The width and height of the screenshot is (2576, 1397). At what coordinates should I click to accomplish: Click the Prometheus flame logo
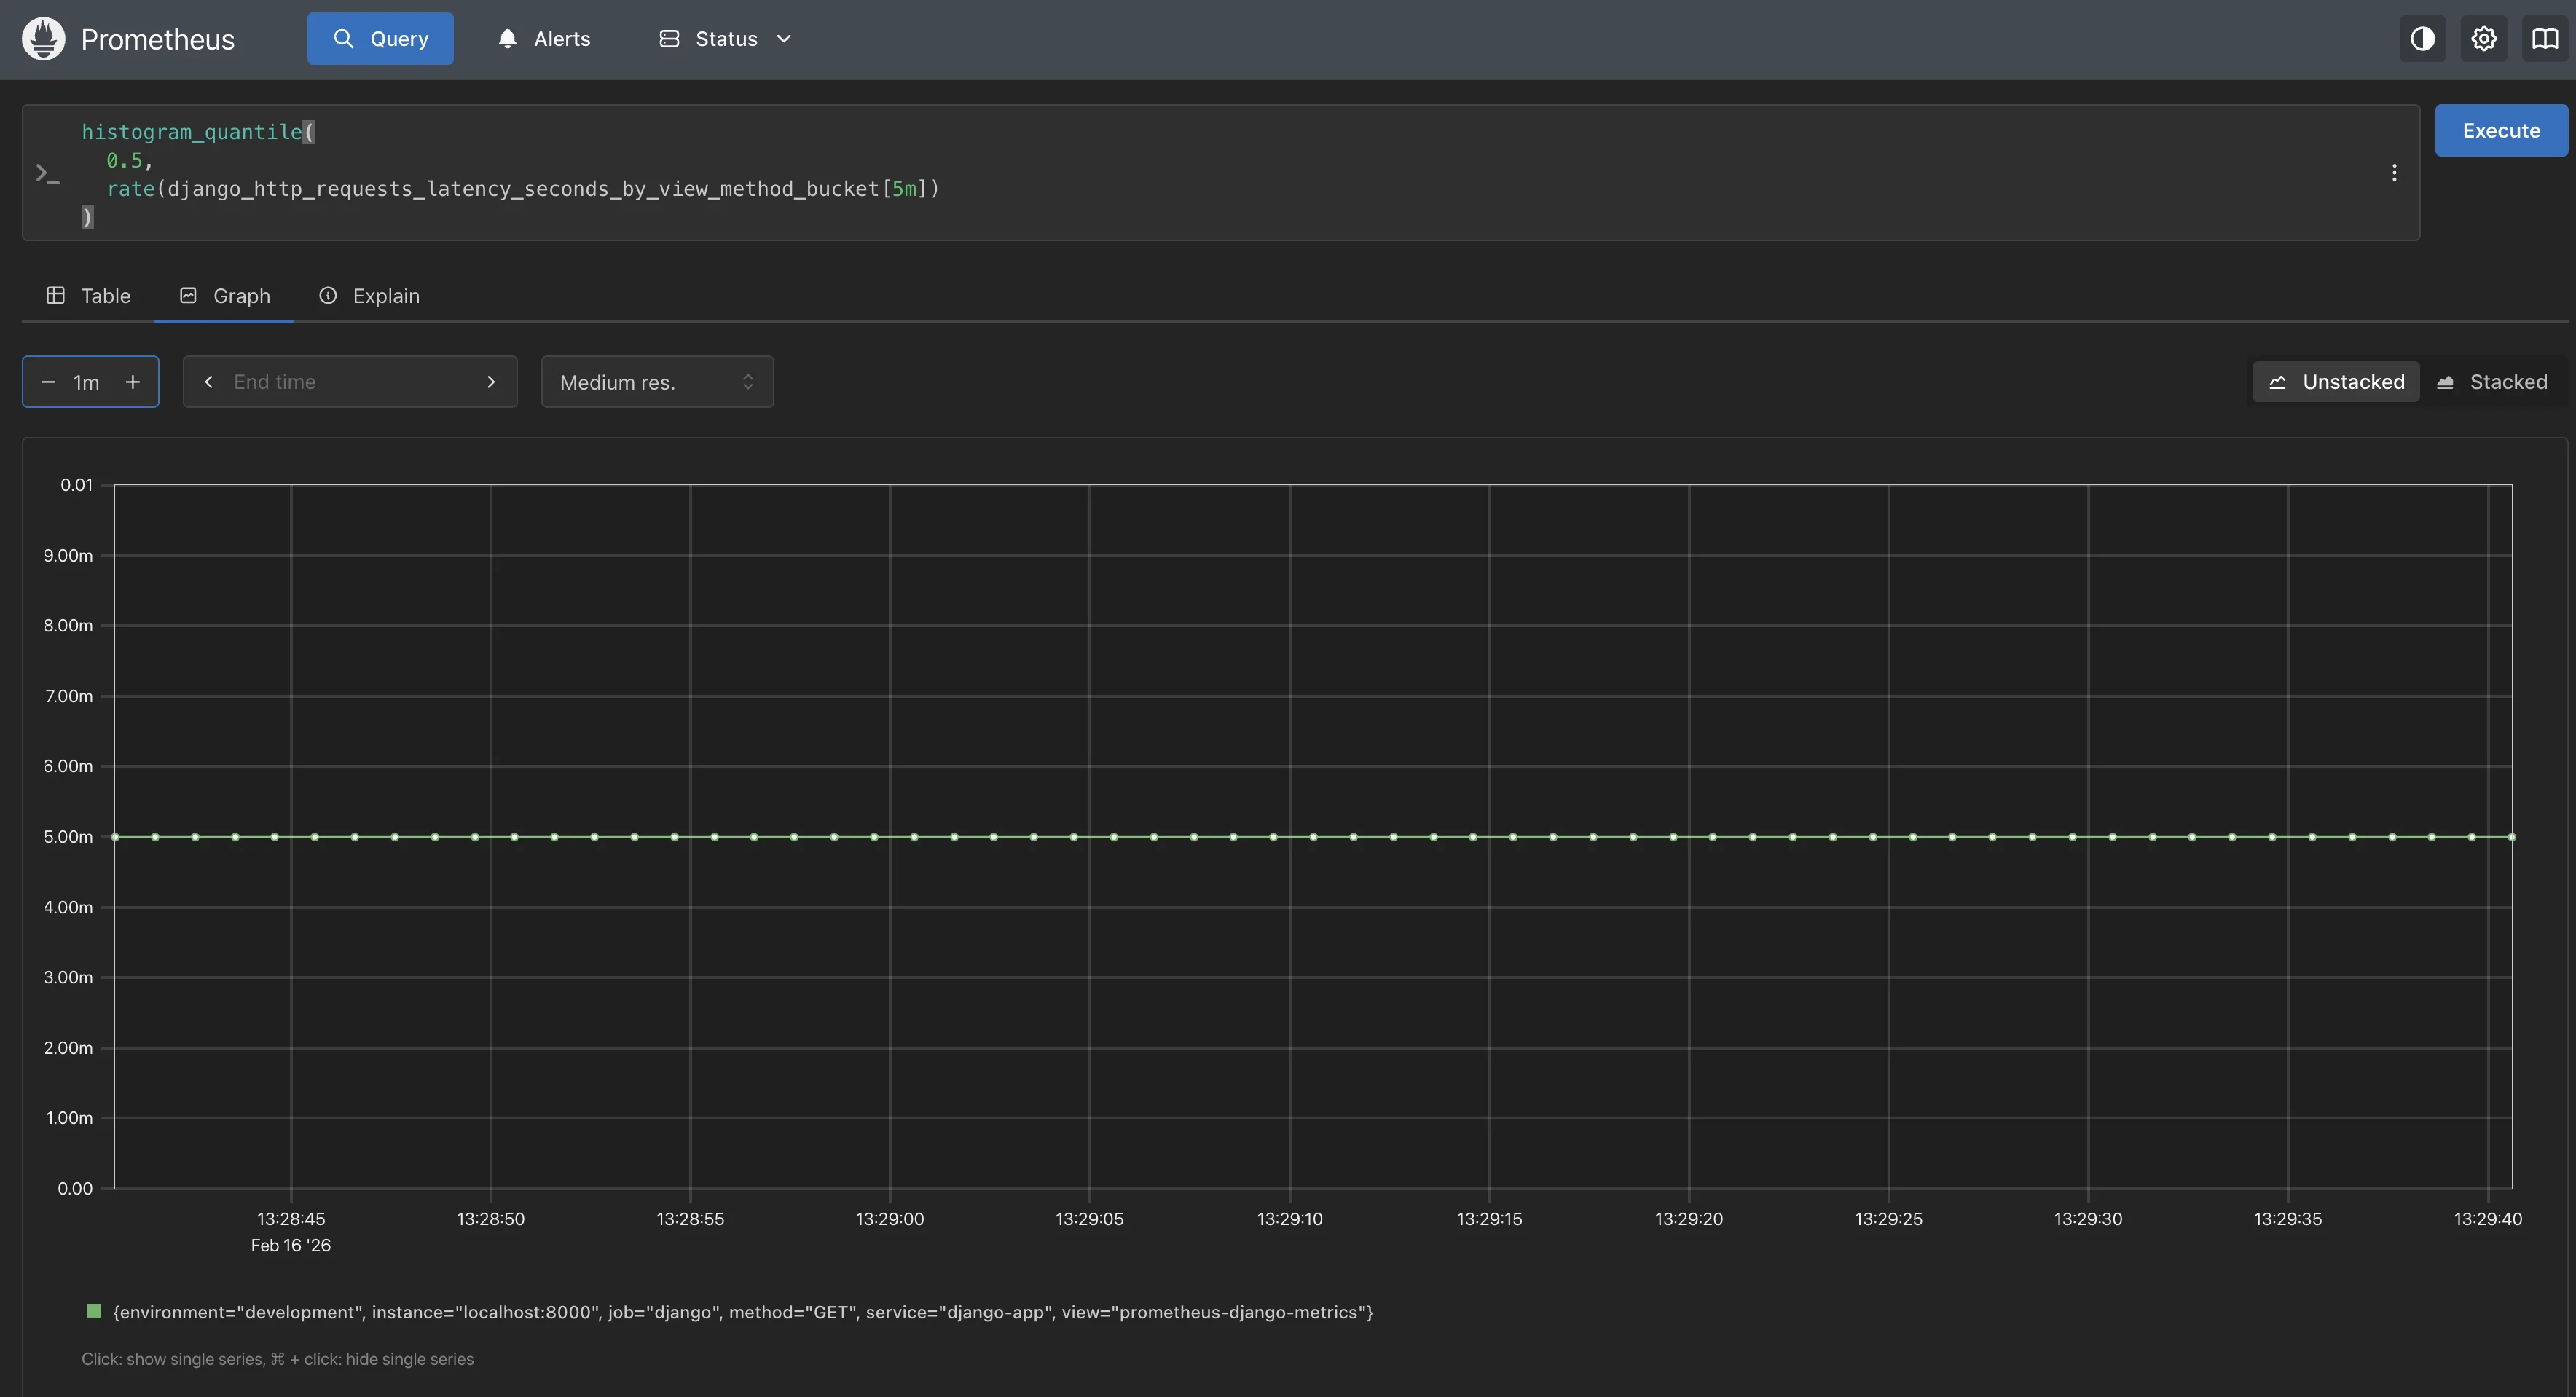pyautogui.click(x=43, y=39)
